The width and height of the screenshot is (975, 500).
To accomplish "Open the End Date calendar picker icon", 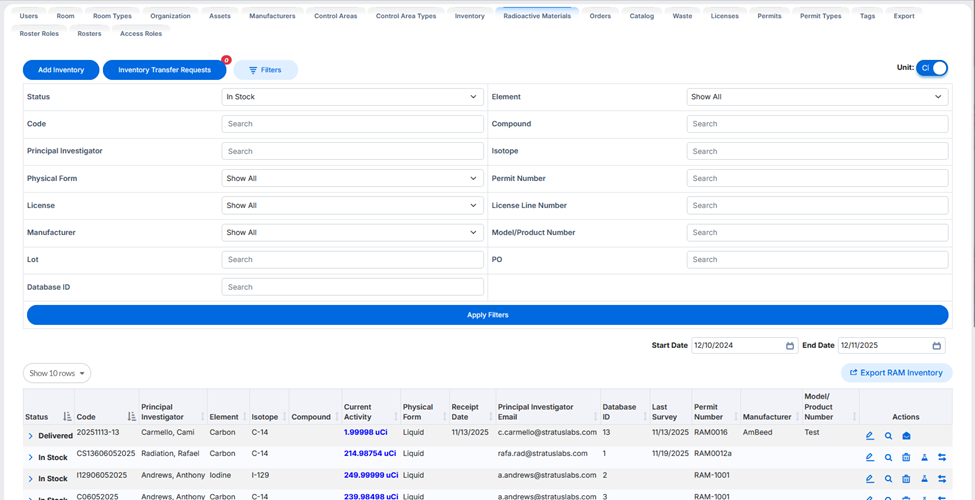I will tap(936, 346).
